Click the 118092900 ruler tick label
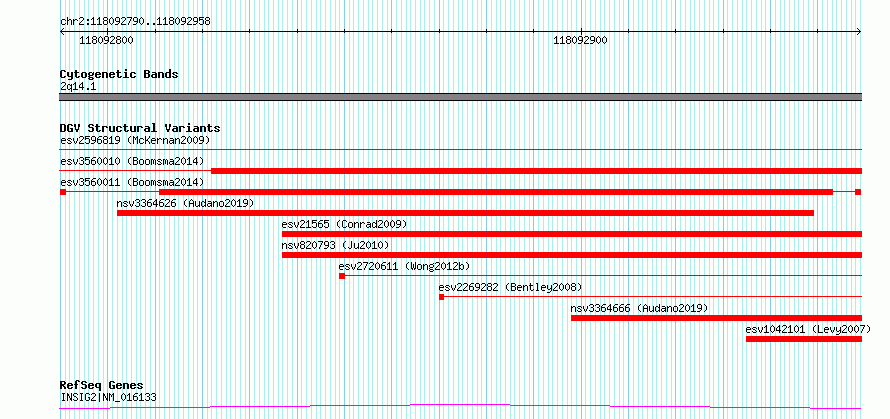Viewport: 890px width, 419px height. coord(580,40)
